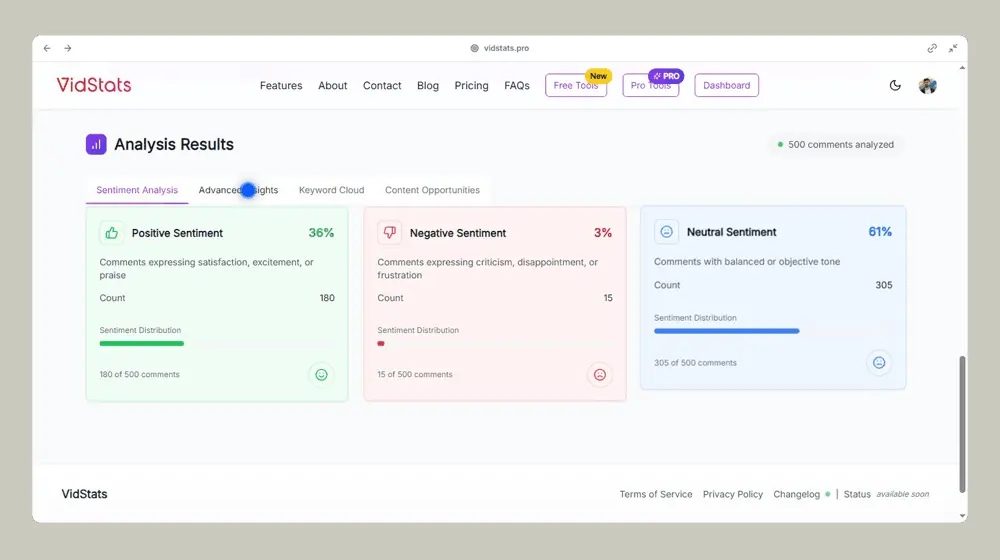The width and height of the screenshot is (1000, 560).
Task: Click the browser back arrow
Action: pos(47,48)
